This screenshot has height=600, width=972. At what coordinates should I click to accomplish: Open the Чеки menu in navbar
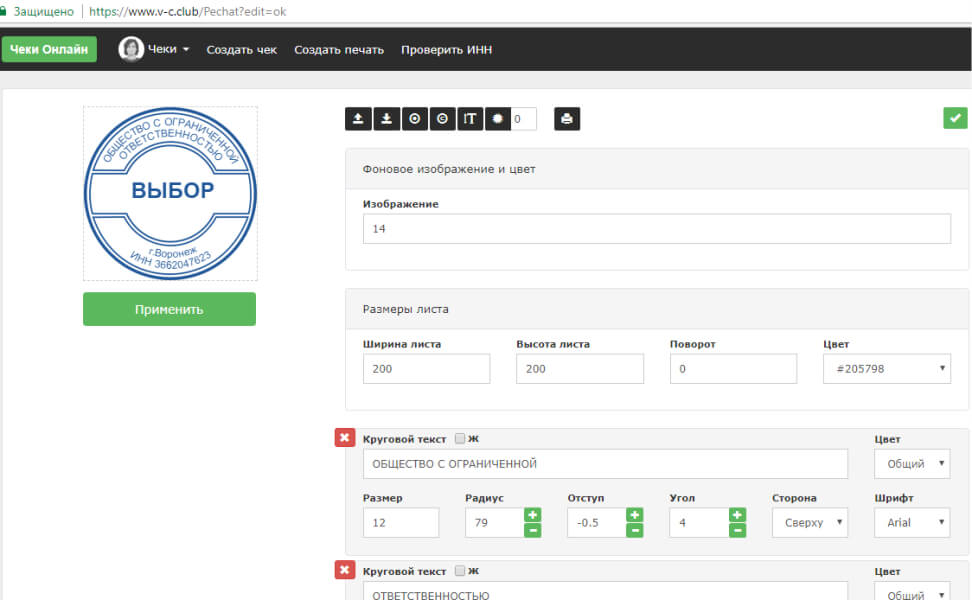154,49
